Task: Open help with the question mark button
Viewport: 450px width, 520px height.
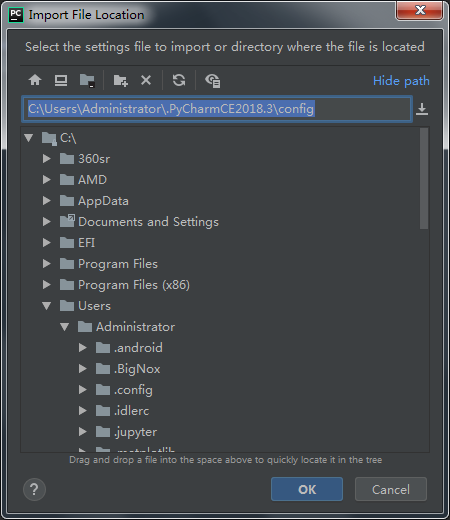Action: click(34, 489)
